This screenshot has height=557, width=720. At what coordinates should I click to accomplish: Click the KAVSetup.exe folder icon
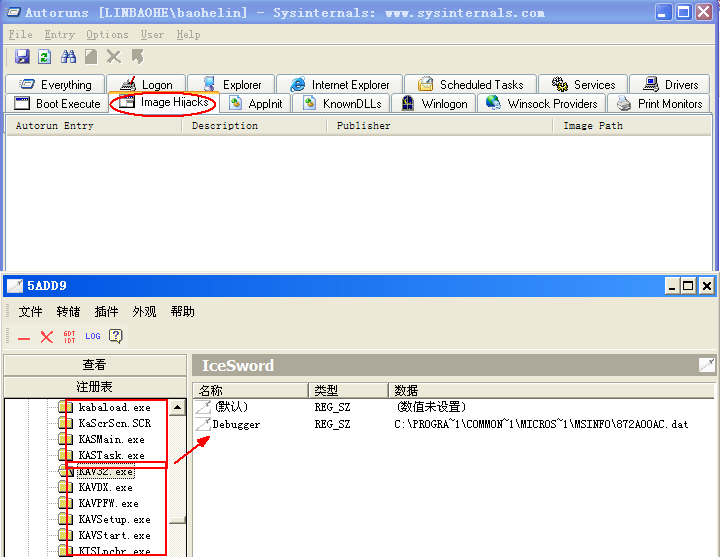tap(66, 519)
